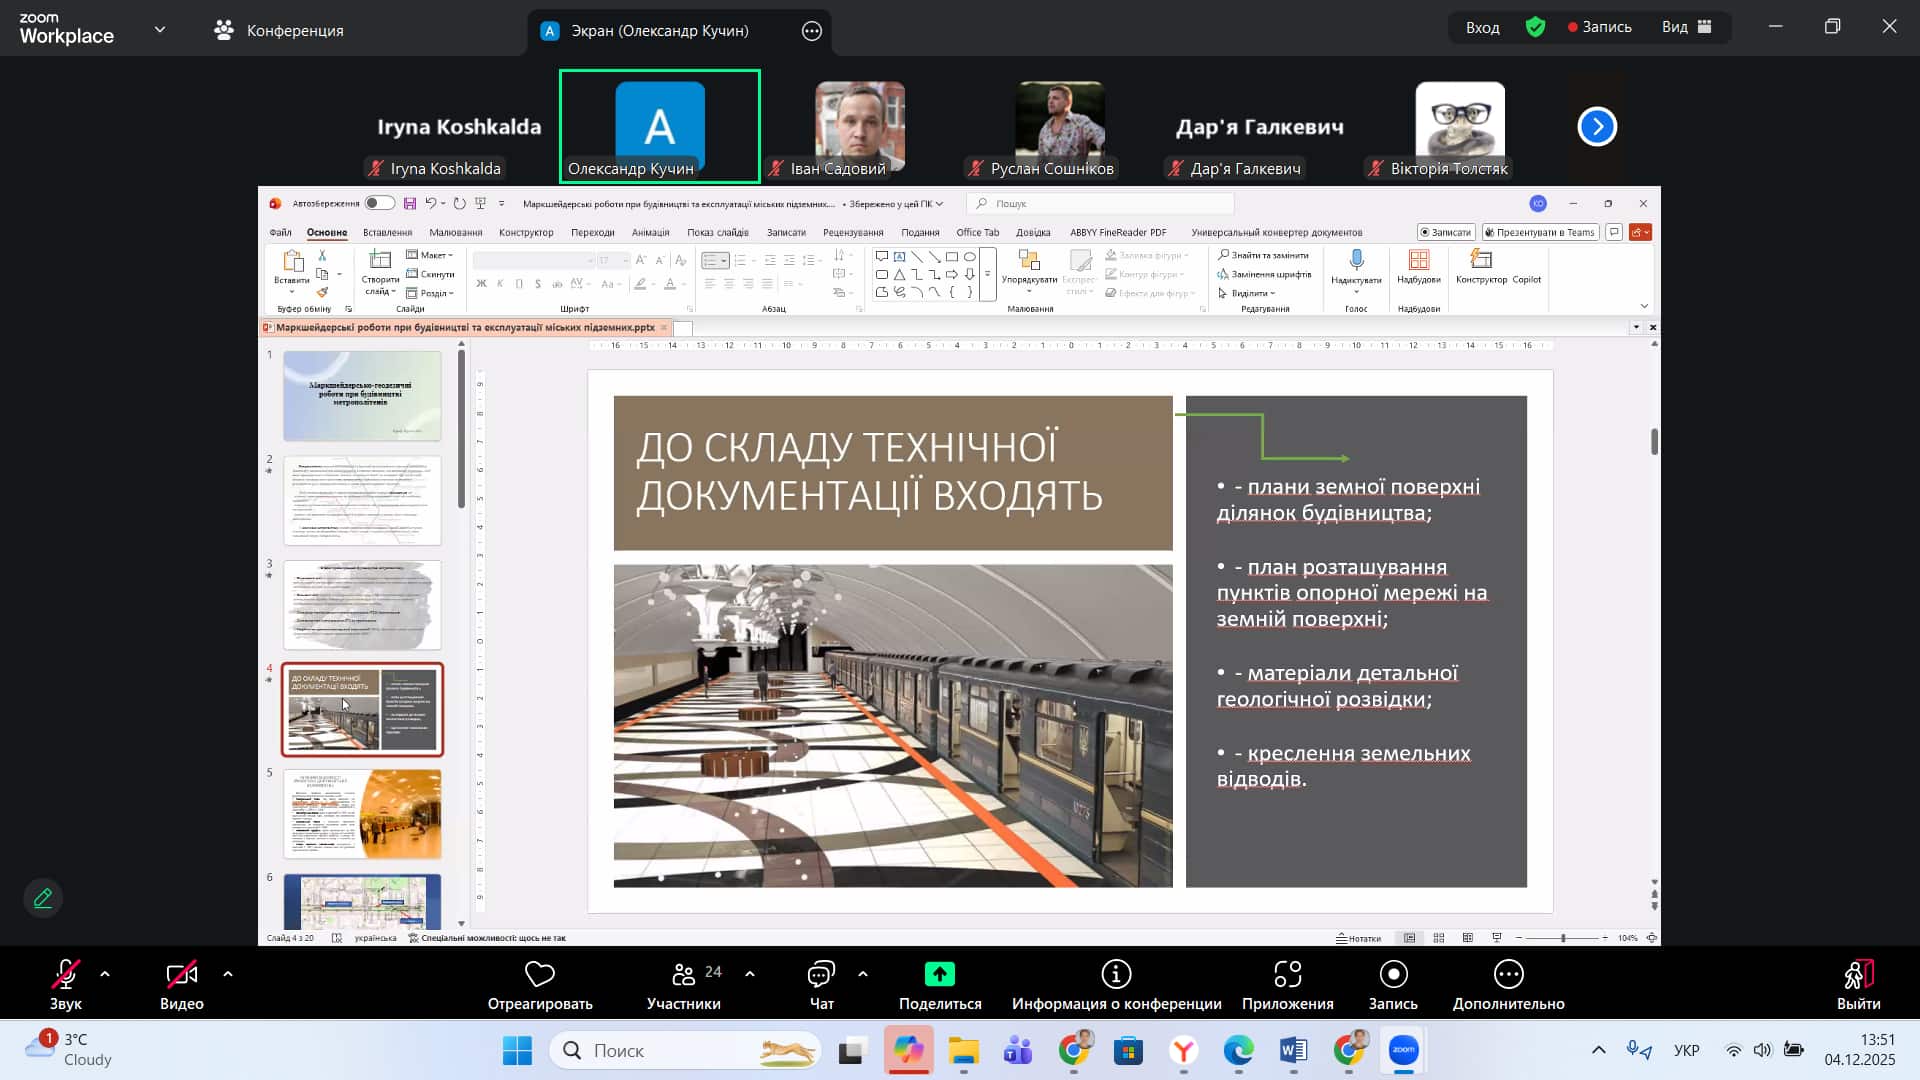Image resolution: width=1920 pixels, height=1080 pixels.
Task: Click the green Поделиться share icon
Action: (939, 974)
